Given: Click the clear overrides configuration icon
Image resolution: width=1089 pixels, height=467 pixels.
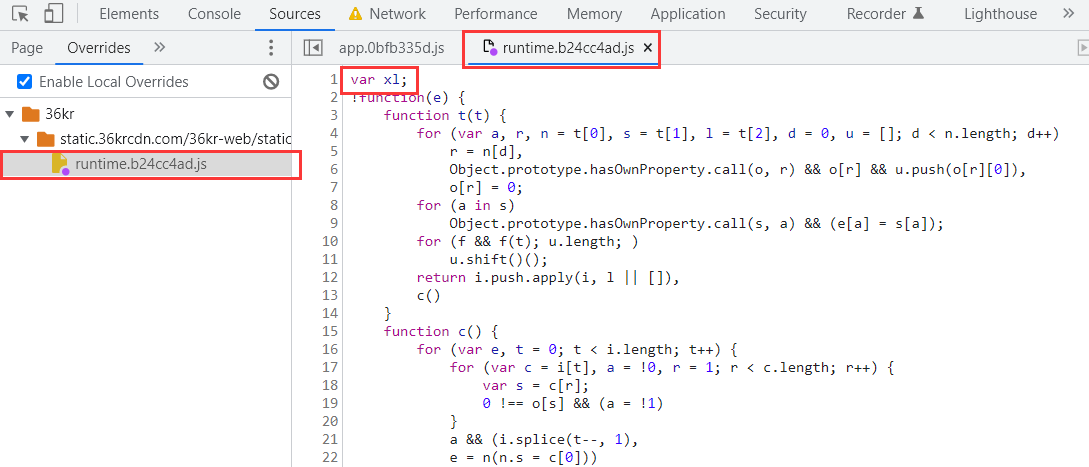Looking at the screenshot, I should [271, 82].
